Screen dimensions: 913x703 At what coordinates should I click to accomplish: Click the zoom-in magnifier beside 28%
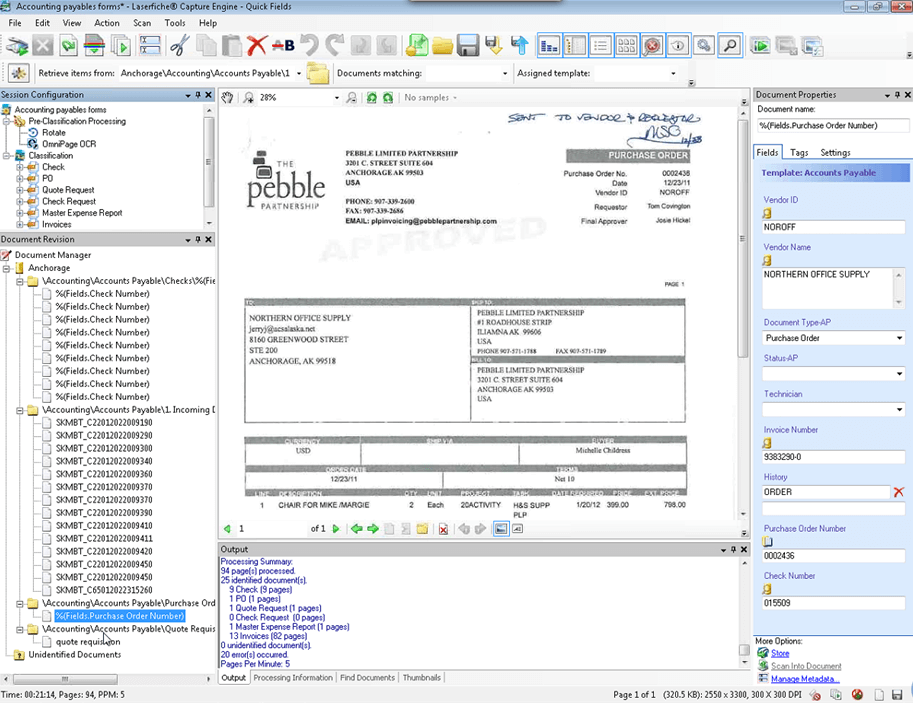tap(249, 98)
